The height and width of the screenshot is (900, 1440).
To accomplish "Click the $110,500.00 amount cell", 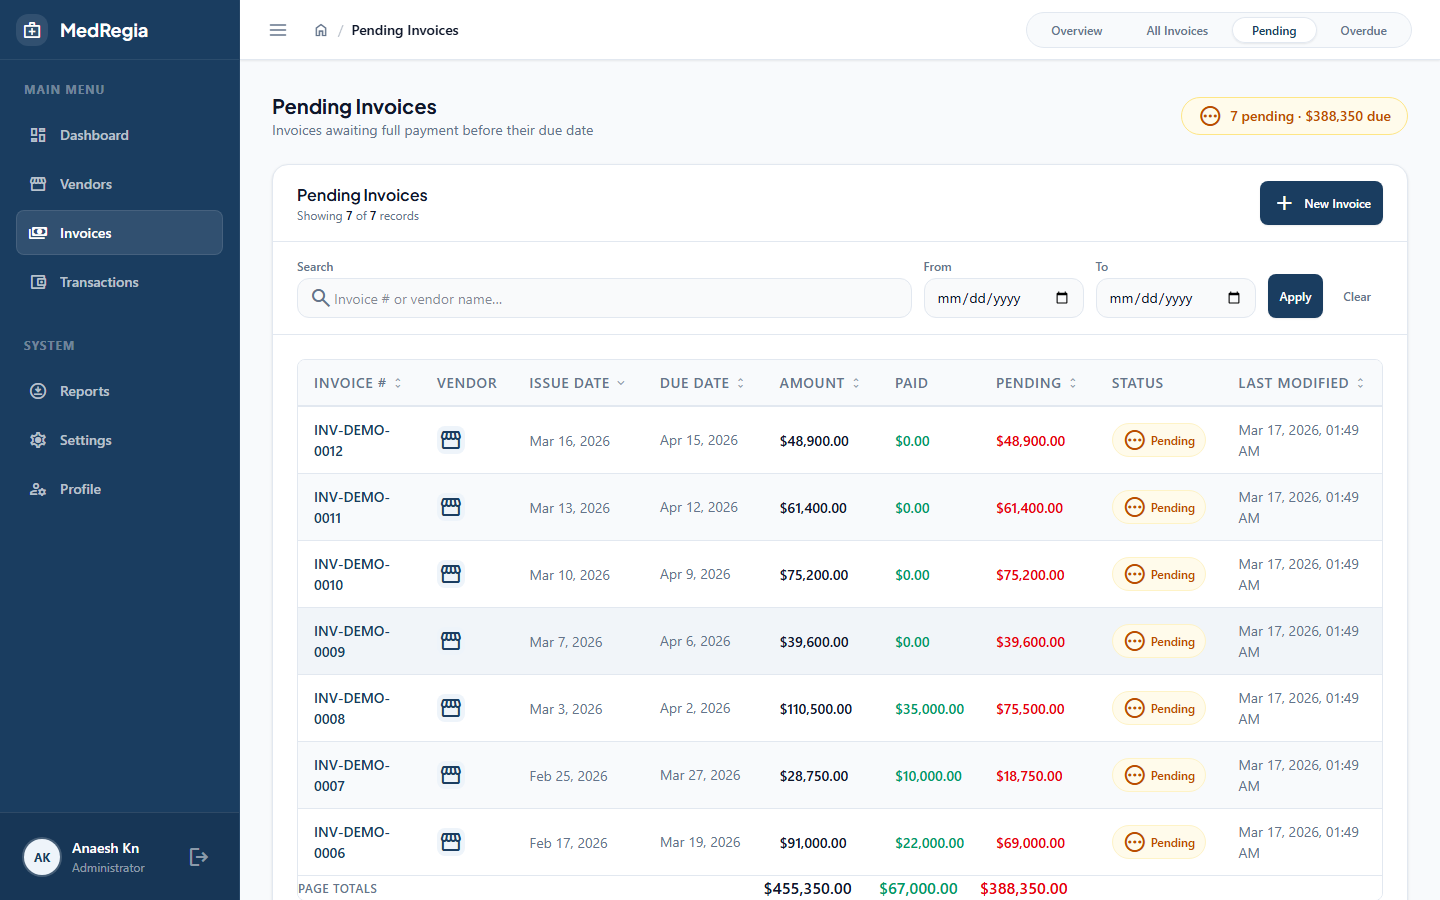I will click(x=816, y=709).
